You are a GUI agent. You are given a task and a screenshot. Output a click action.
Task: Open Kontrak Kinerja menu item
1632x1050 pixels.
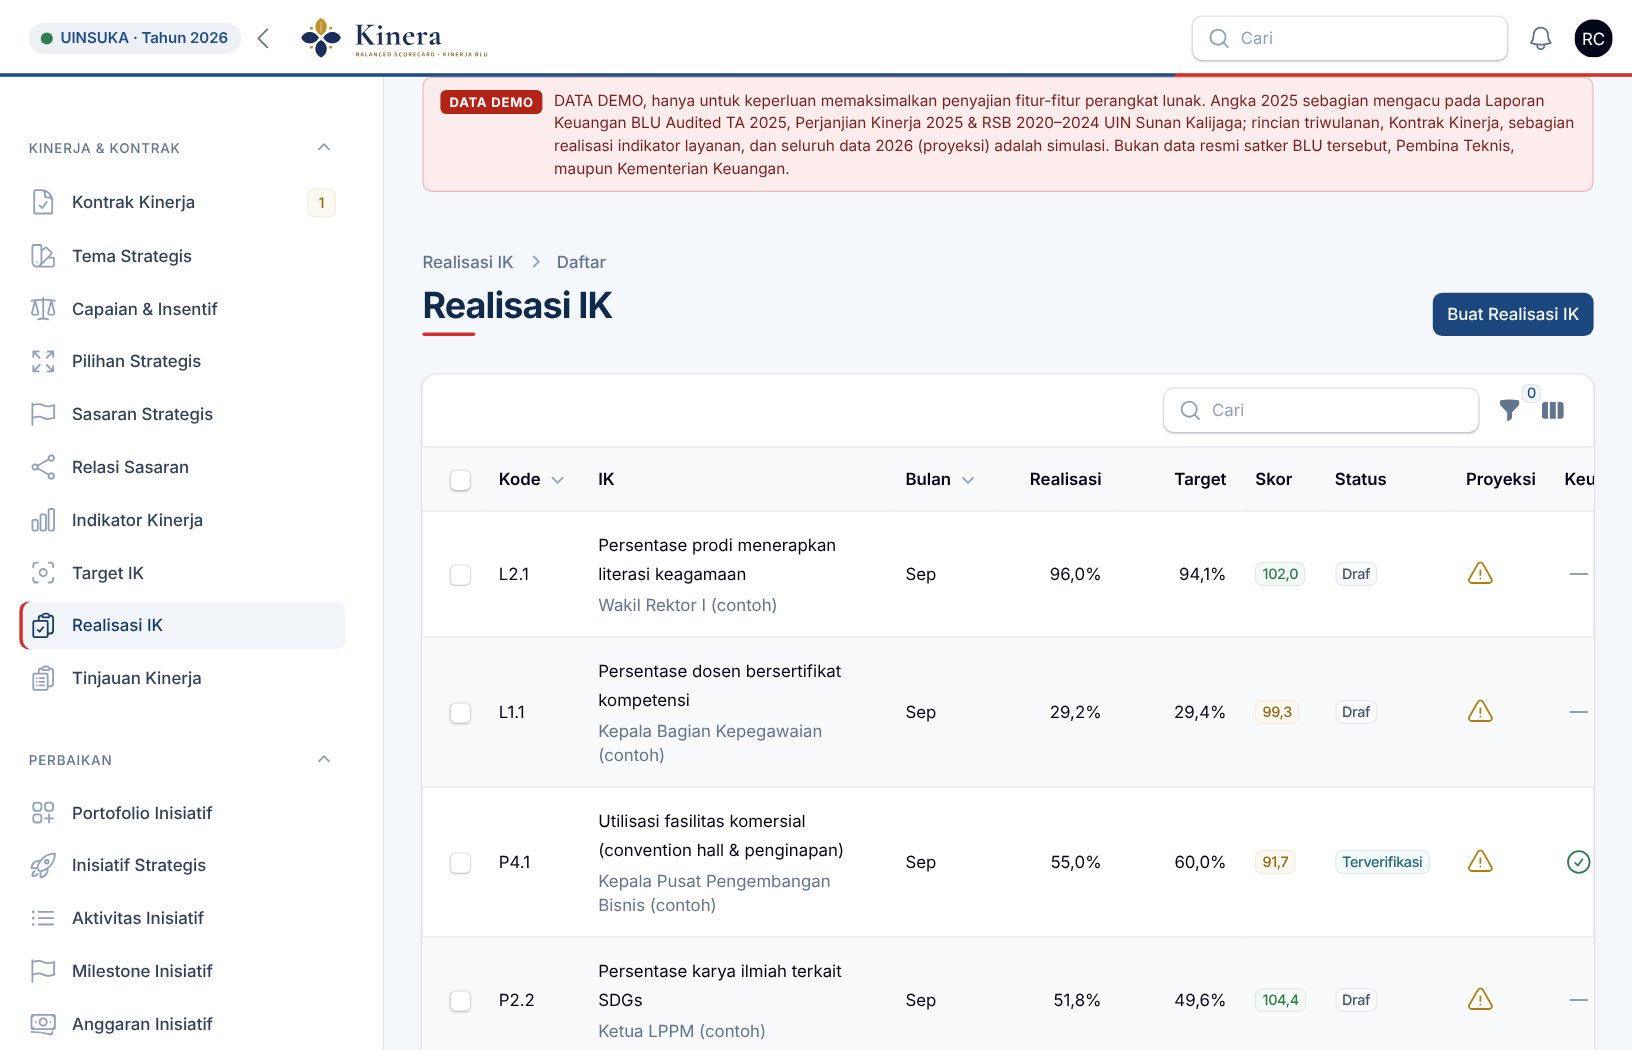pyautogui.click(x=183, y=202)
